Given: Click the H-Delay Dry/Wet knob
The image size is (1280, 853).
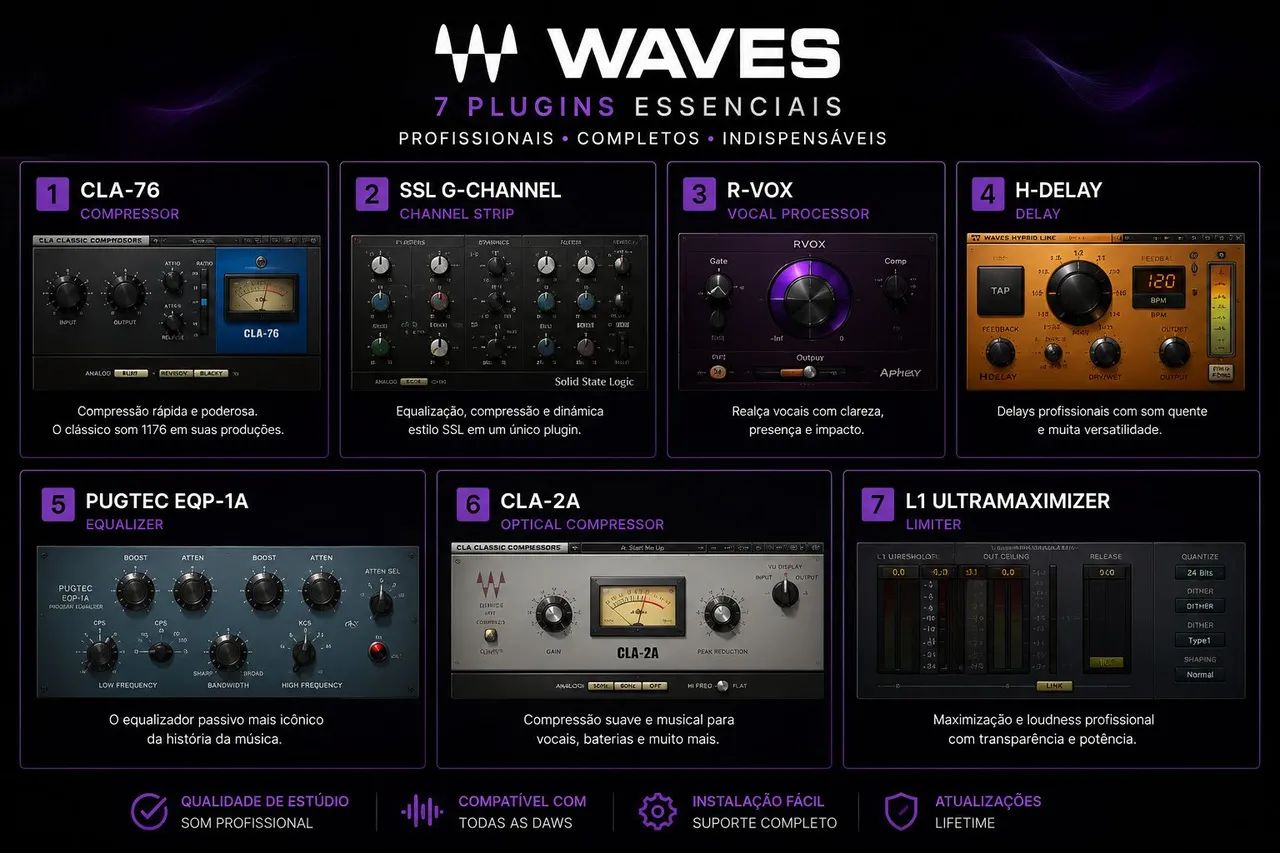Looking at the screenshot, I should (1105, 352).
